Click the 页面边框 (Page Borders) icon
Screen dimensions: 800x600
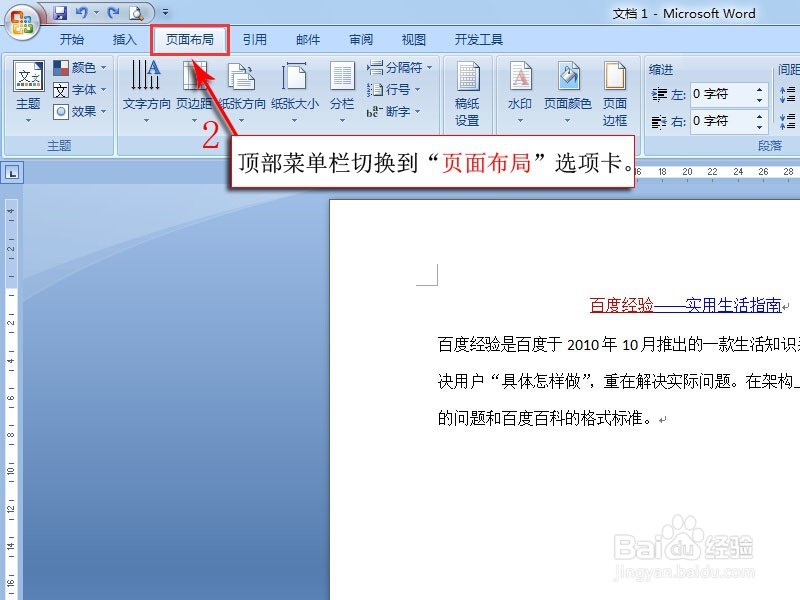[616, 88]
